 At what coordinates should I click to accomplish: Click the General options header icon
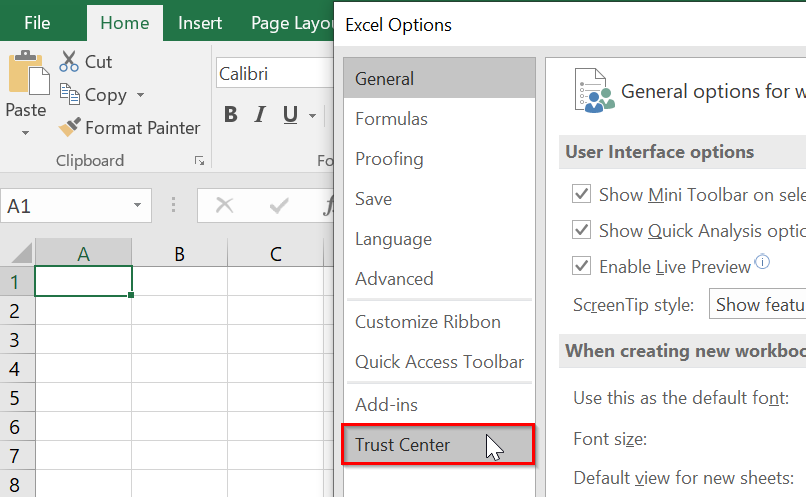pyautogui.click(x=594, y=90)
